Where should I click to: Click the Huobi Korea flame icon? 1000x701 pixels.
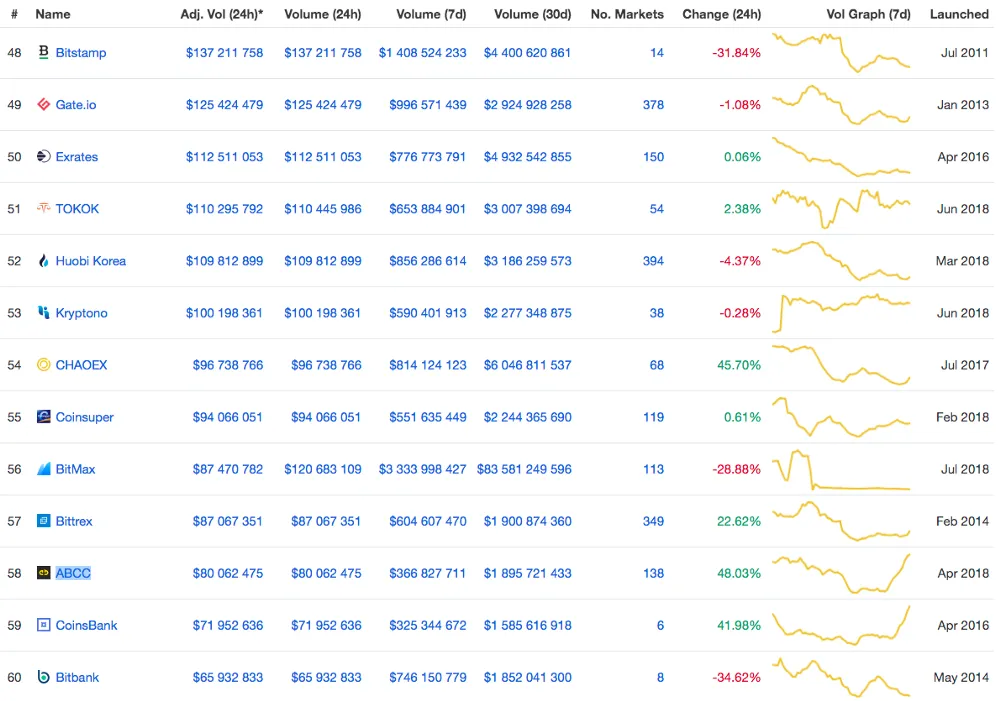click(43, 260)
